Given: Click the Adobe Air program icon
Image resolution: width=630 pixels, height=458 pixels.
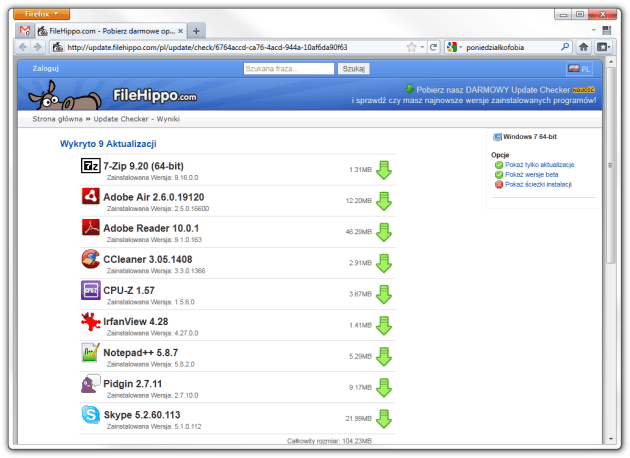Looking at the screenshot, I should 90,196.
